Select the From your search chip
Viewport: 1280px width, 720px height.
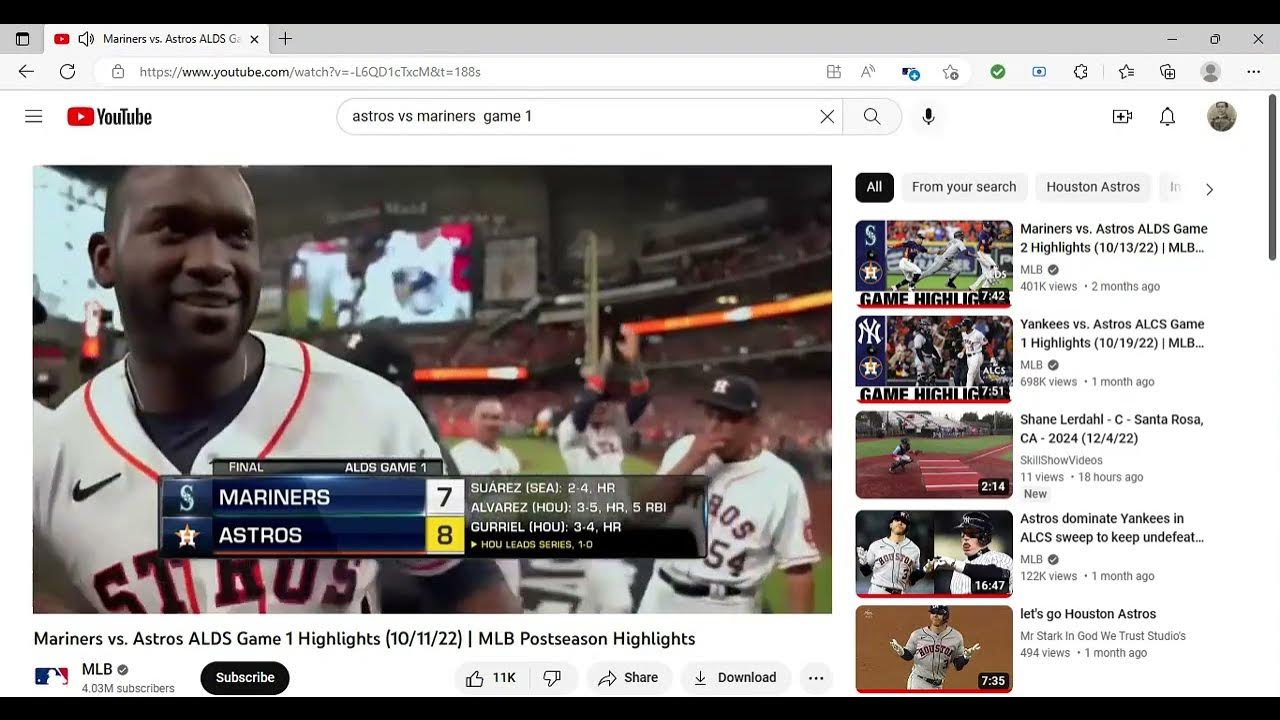point(964,187)
